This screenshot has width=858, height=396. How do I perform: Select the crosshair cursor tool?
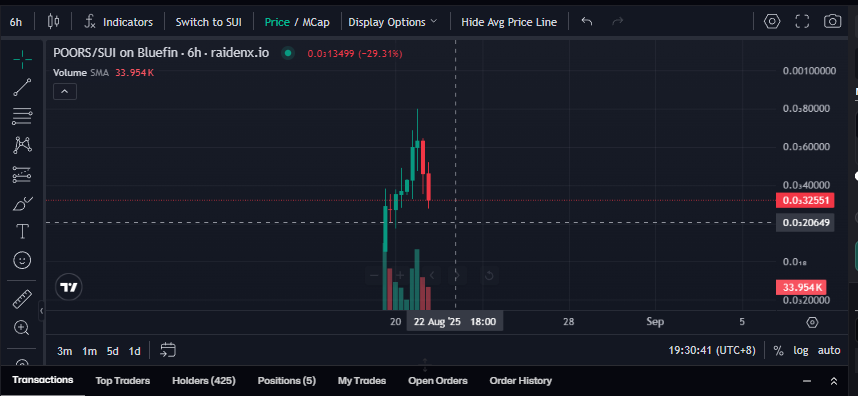(22, 59)
